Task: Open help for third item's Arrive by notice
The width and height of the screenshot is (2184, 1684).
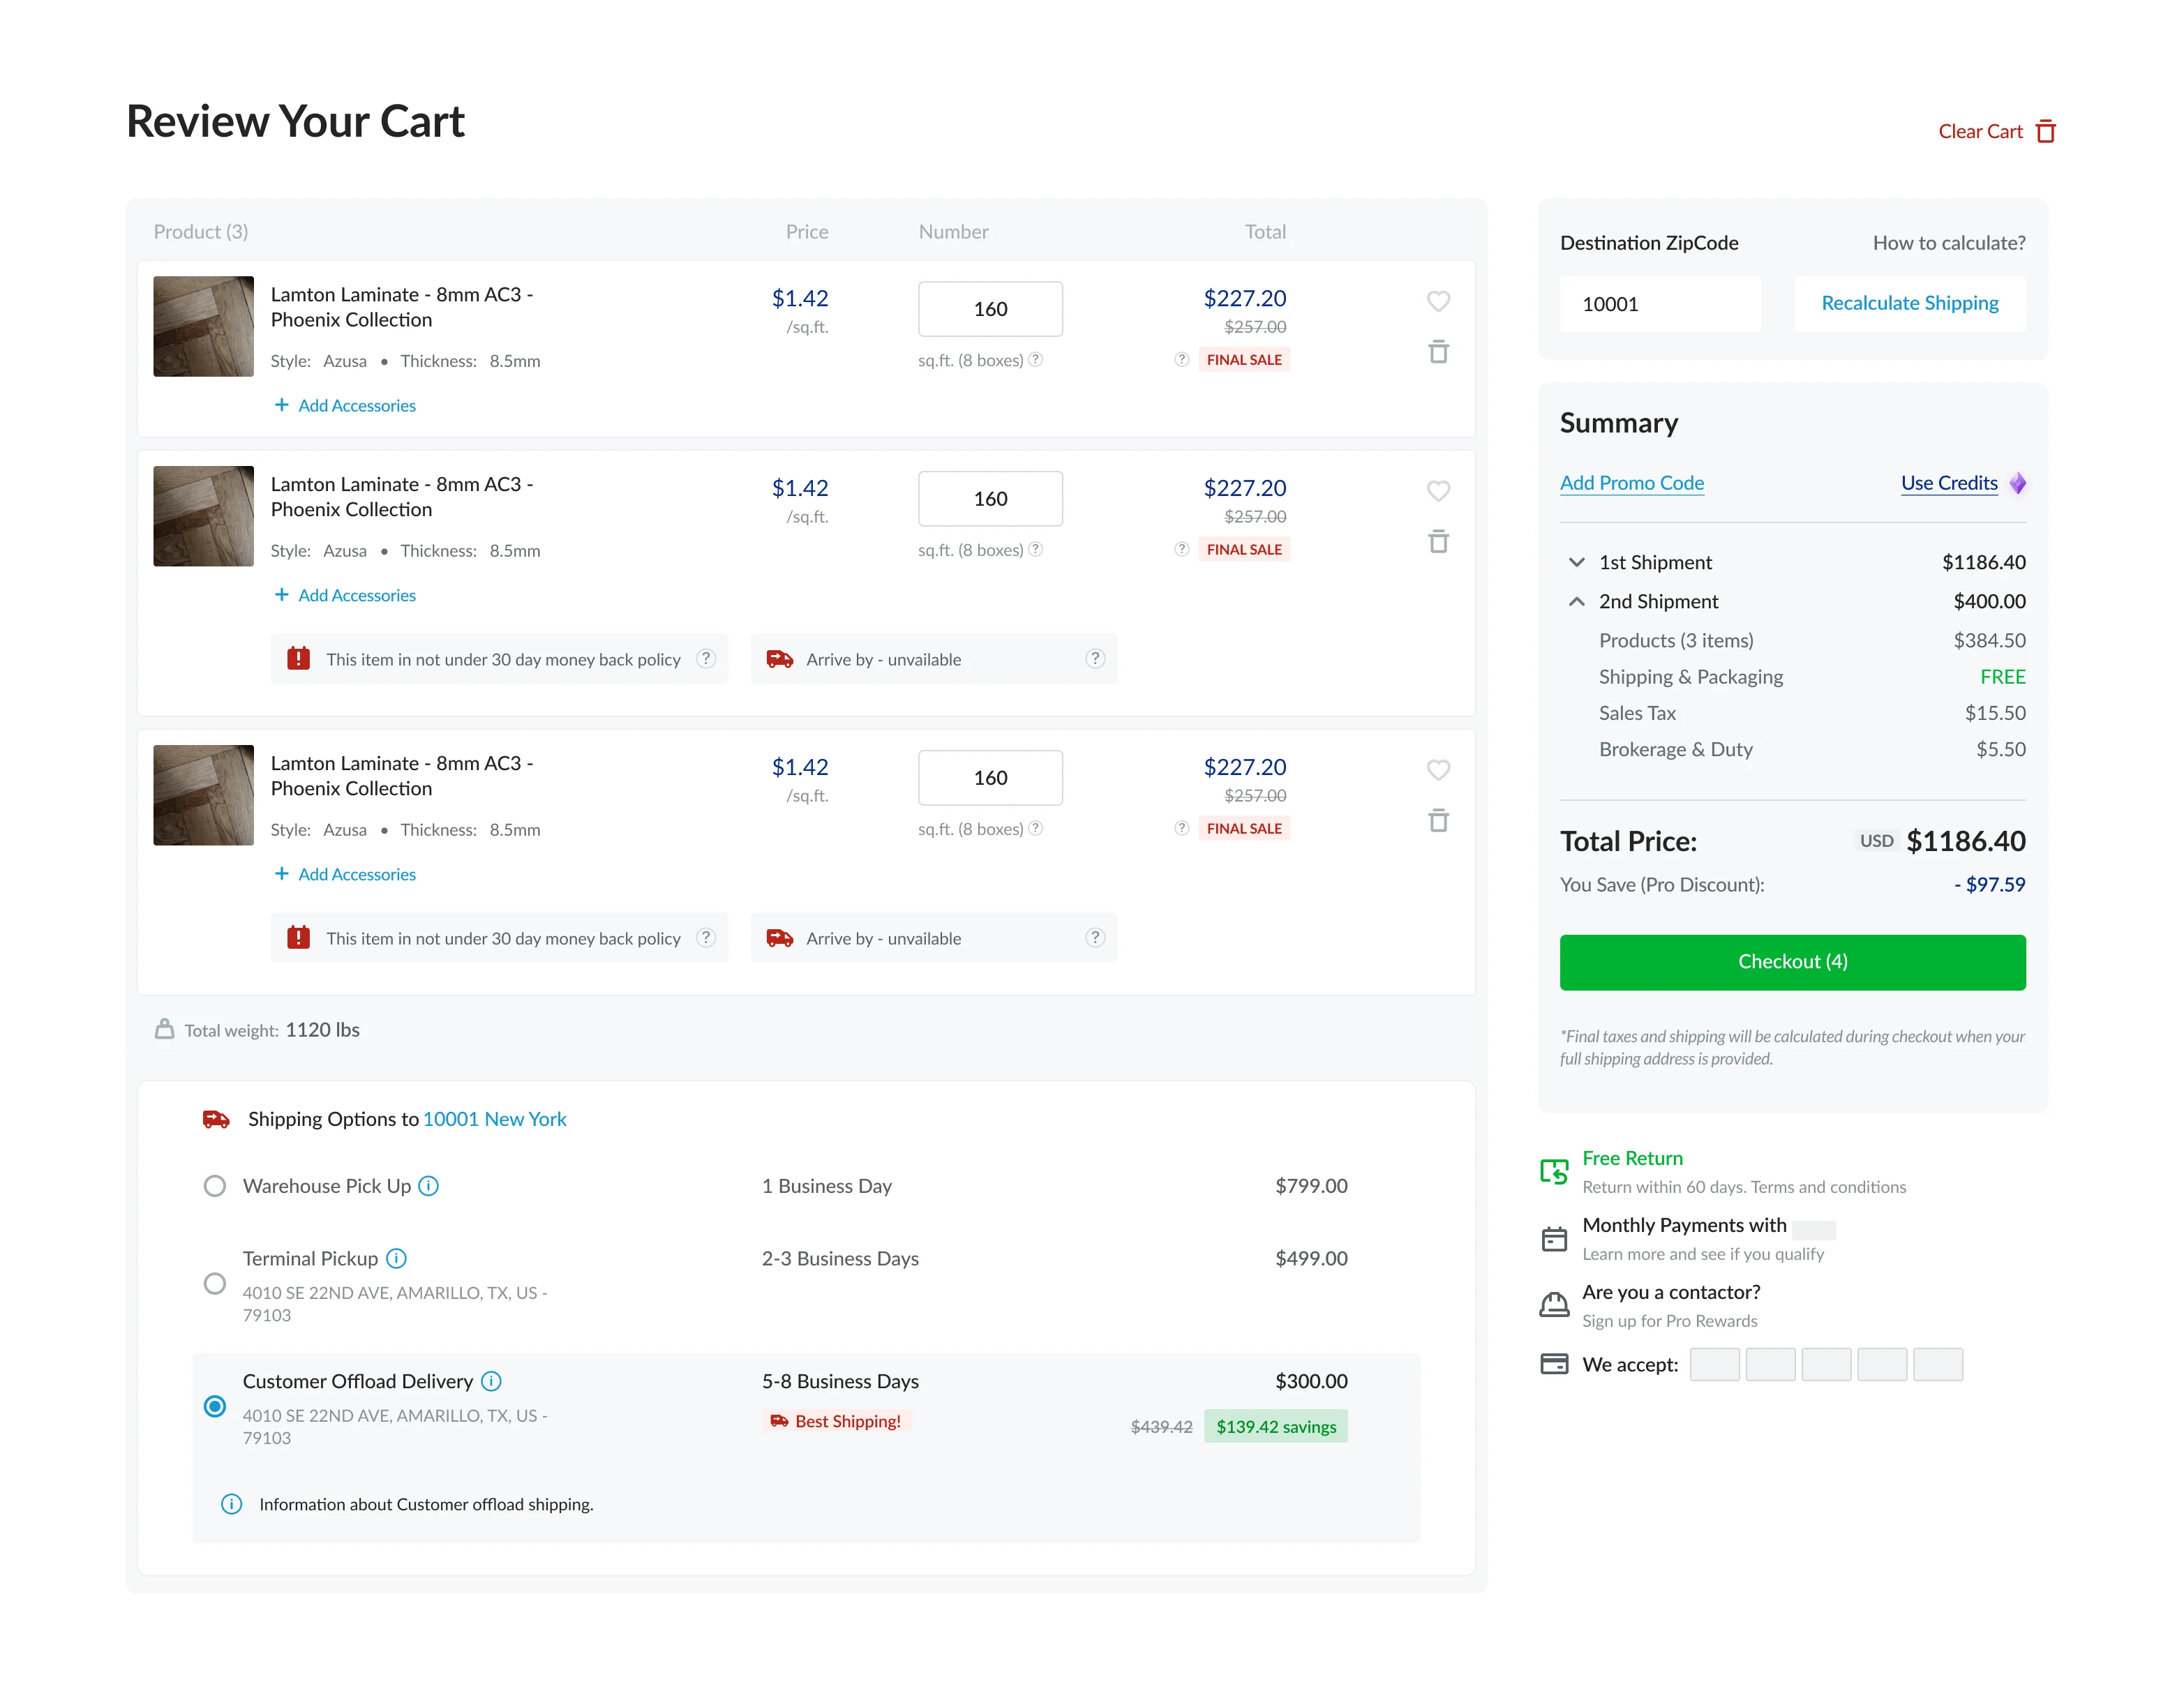Action: (1095, 937)
